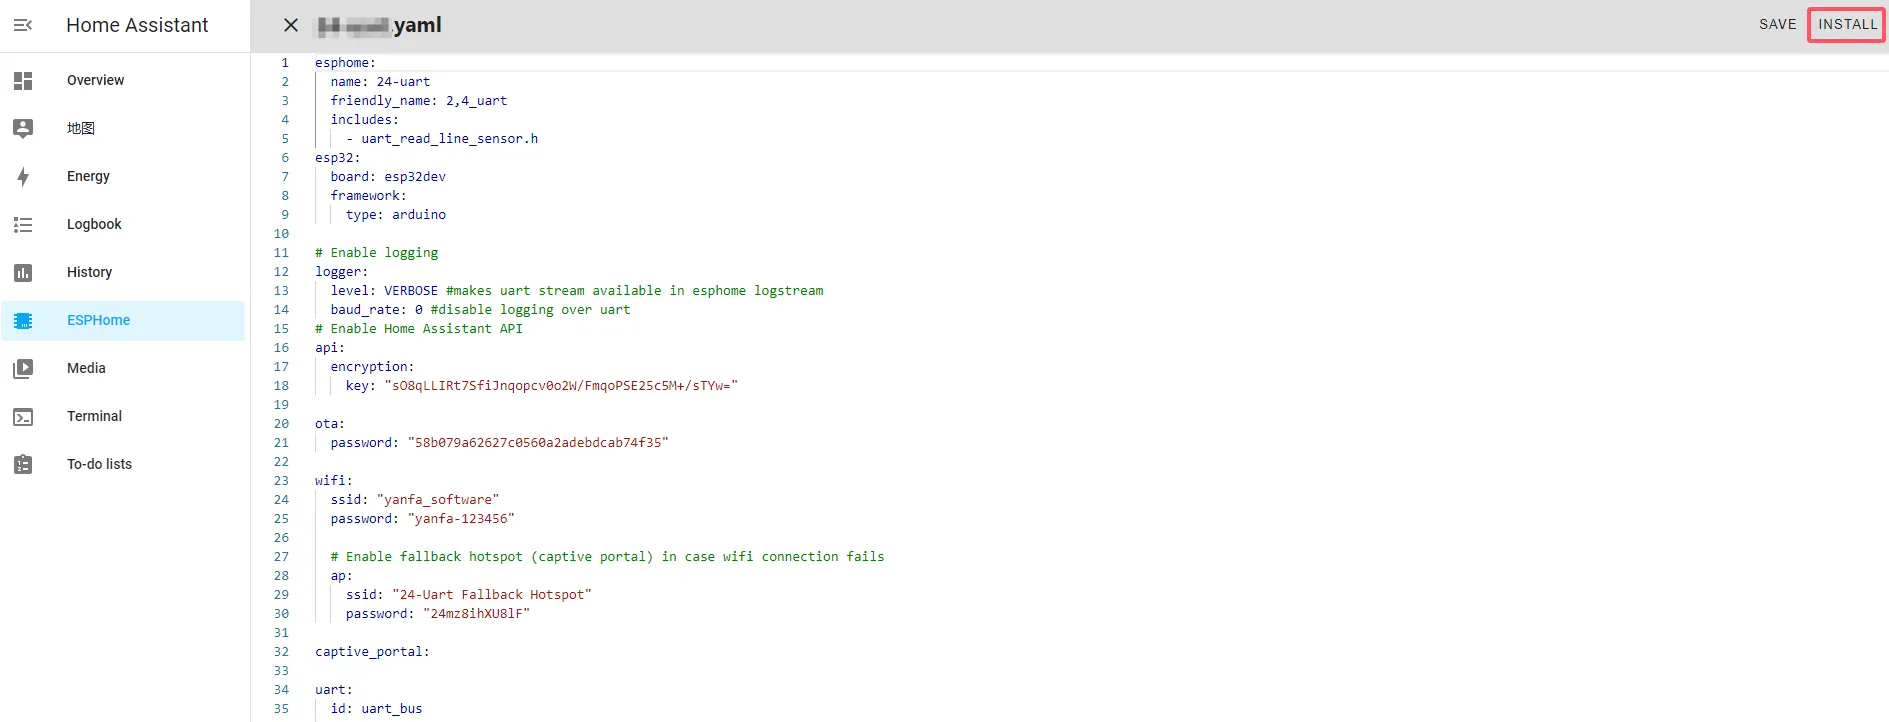Click the Home Assistant title
Screen dimensions: 1889x722
137,25
